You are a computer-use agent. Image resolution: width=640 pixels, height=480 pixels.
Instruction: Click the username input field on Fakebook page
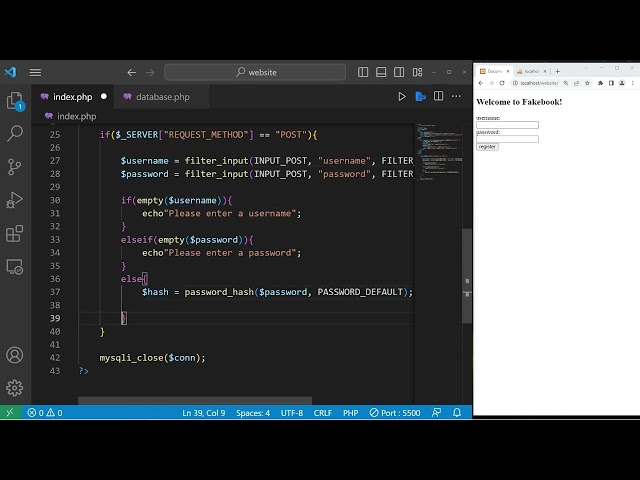pyautogui.click(x=507, y=125)
